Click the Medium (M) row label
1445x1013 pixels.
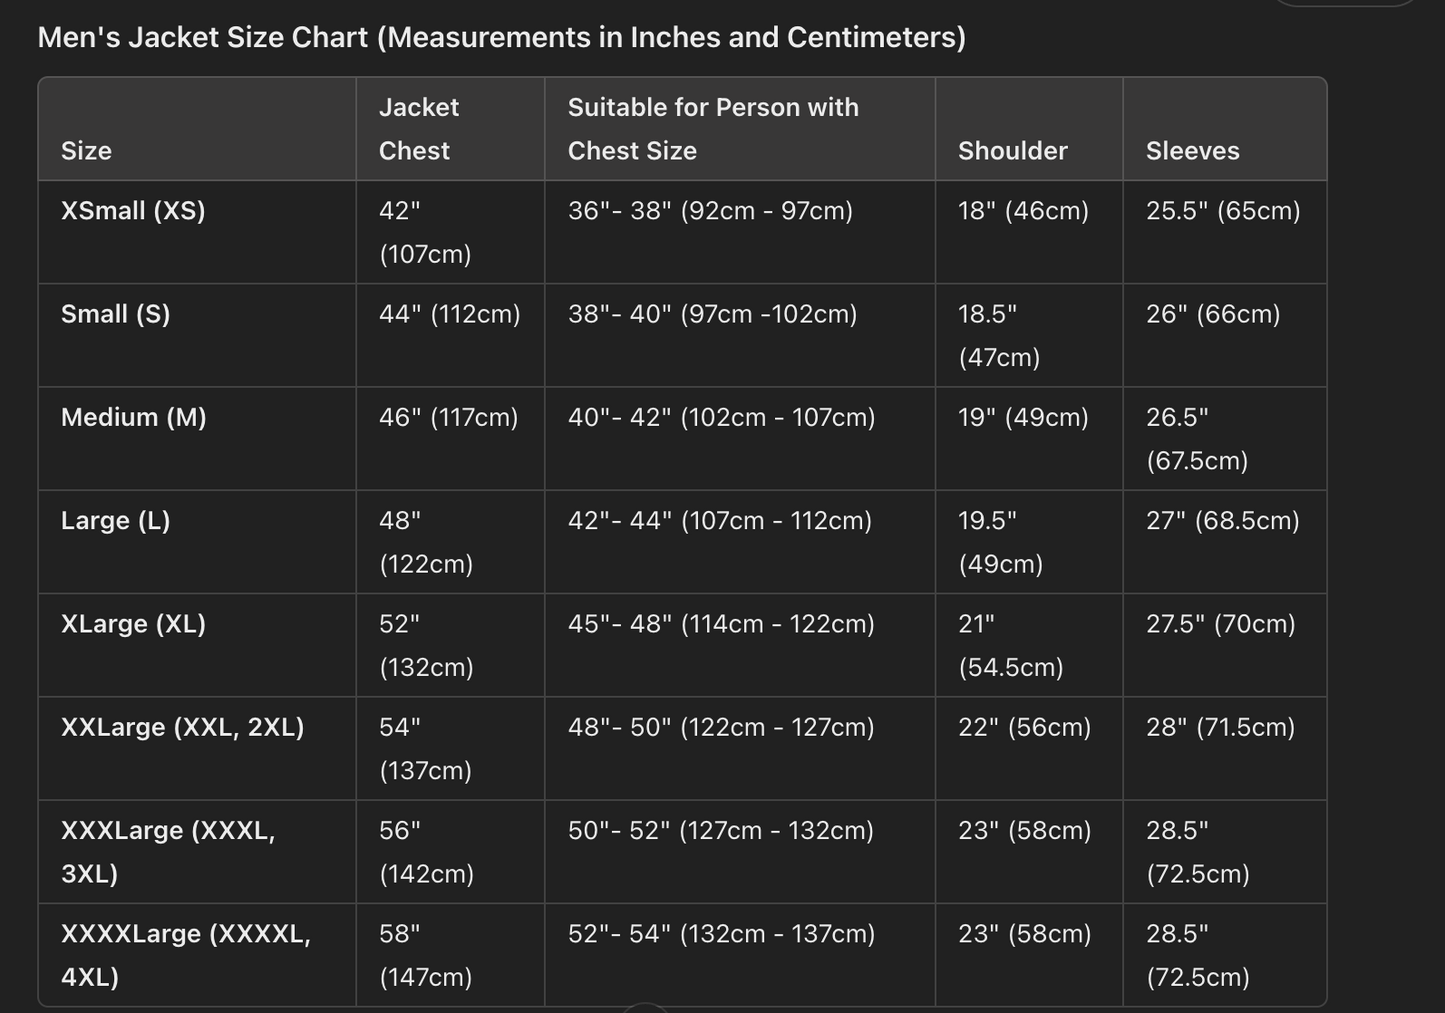click(133, 417)
